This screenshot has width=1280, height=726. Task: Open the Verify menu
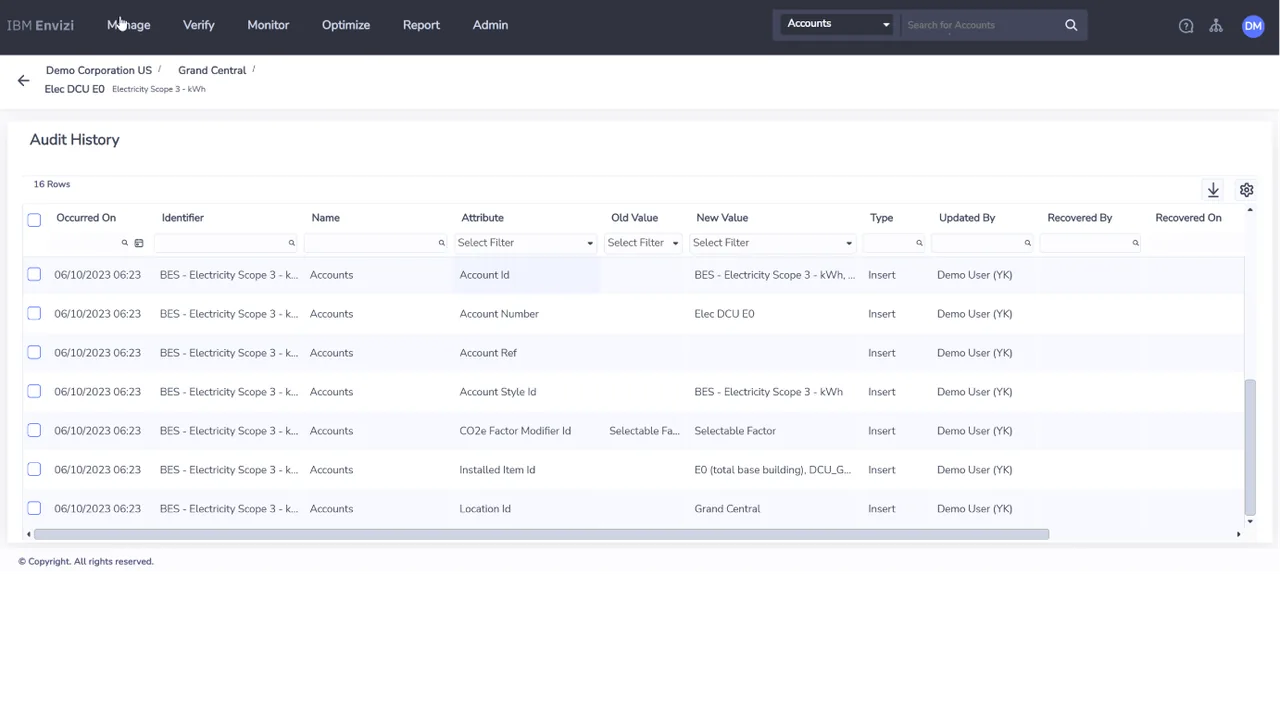click(x=199, y=25)
